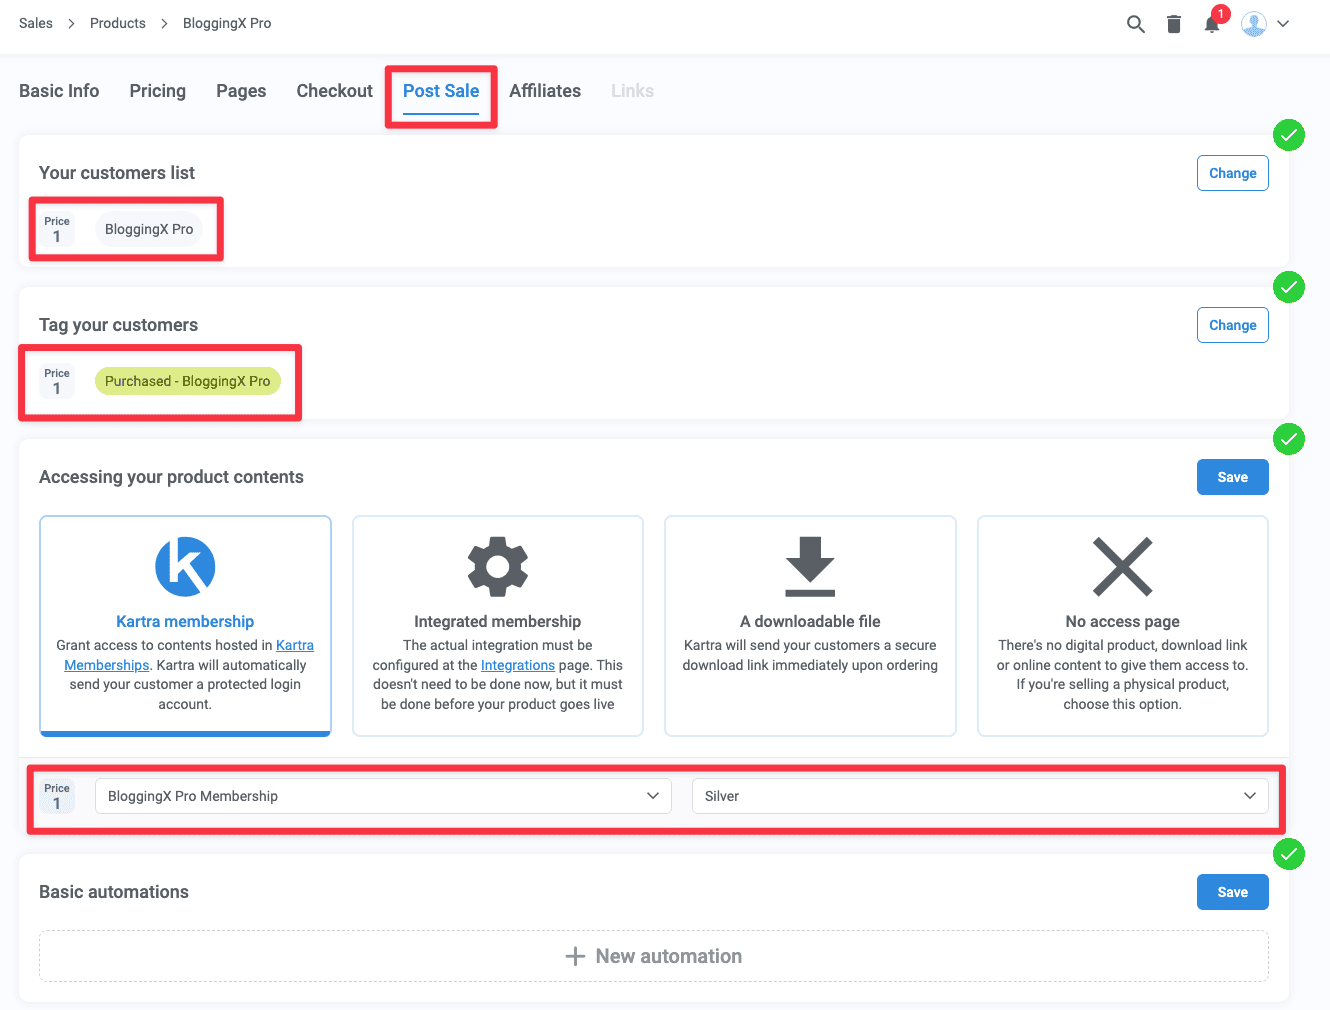Follow the Integrations page link
This screenshot has width=1330, height=1010.
517,665
